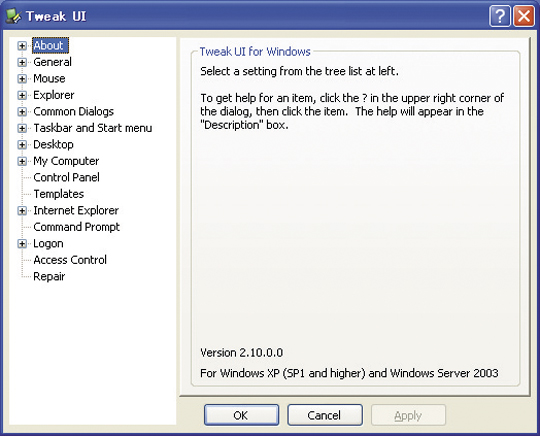Click the Tweak UI title bar icon
The height and width of the screenshot is (436, 540).
point(13,16)
